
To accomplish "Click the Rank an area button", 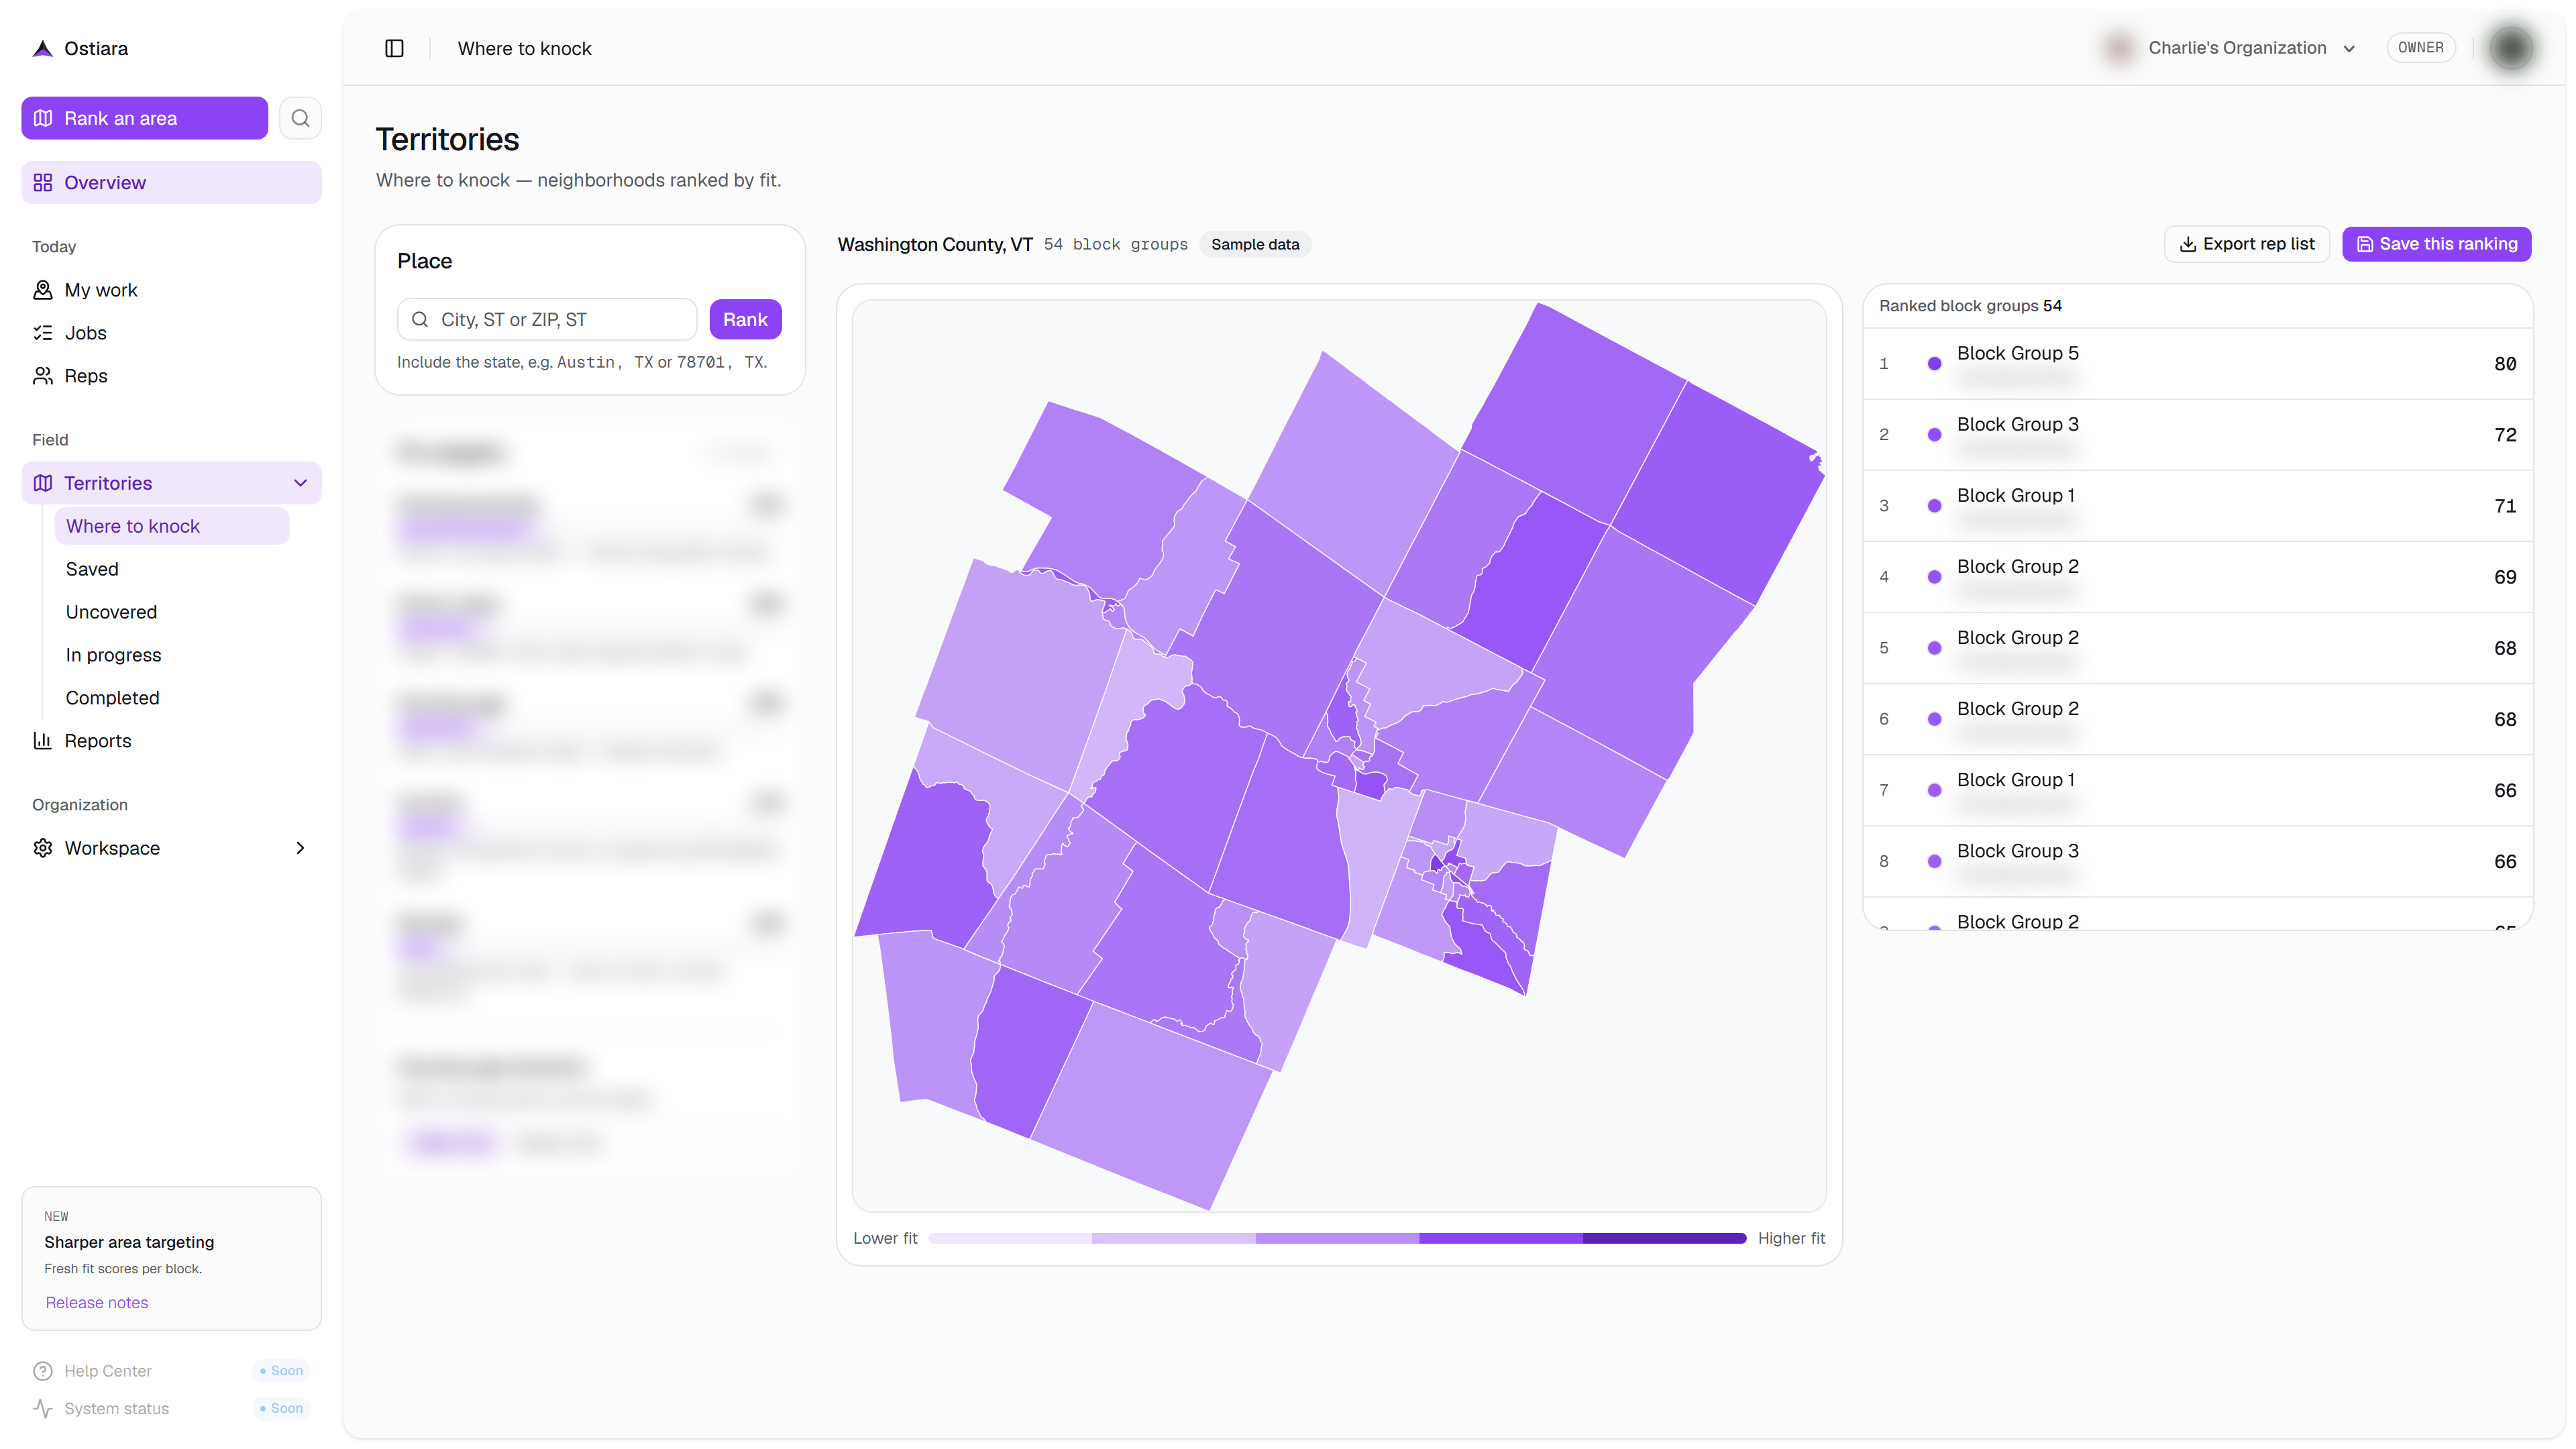I will tap(144, 118).
